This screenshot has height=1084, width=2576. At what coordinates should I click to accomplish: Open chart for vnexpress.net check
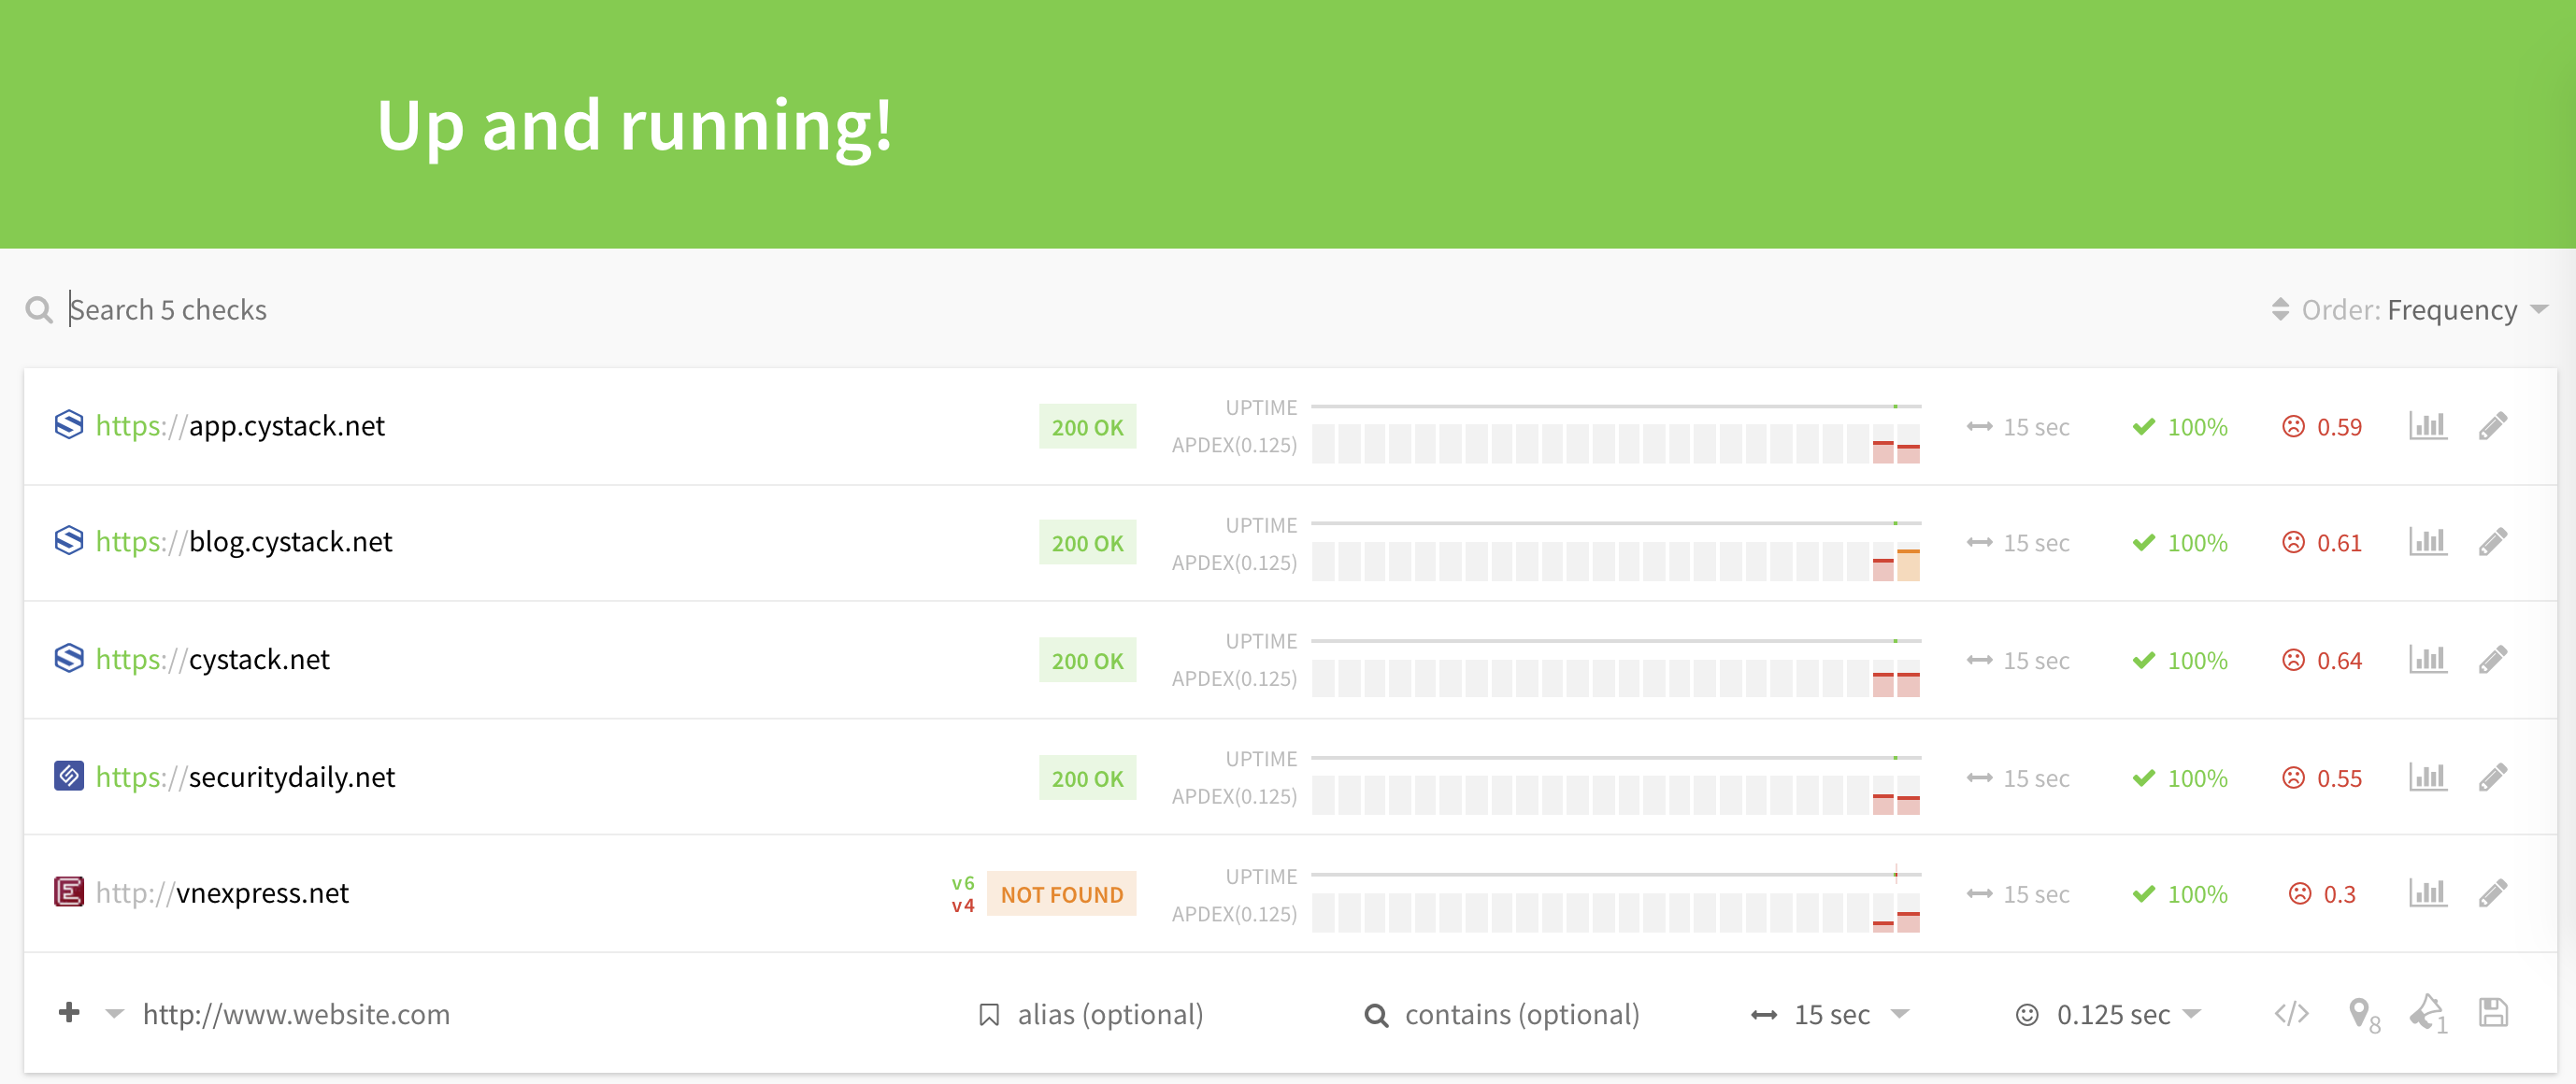click(x=2427, y=893)
